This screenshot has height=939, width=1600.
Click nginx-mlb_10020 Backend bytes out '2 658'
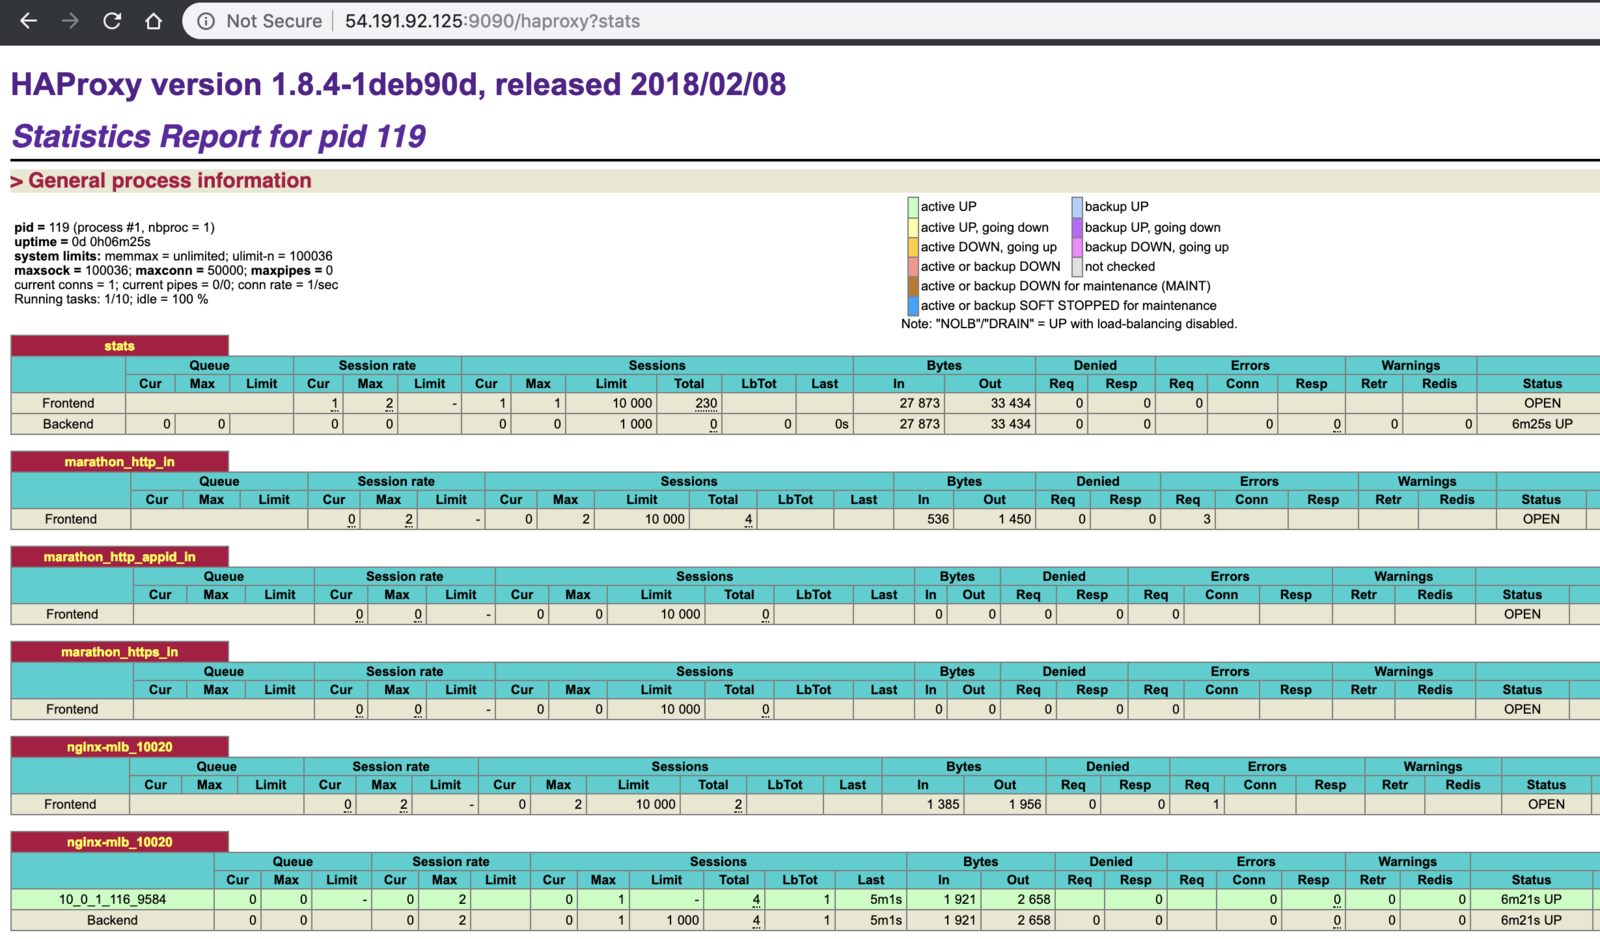click(x=1034, y=920)
